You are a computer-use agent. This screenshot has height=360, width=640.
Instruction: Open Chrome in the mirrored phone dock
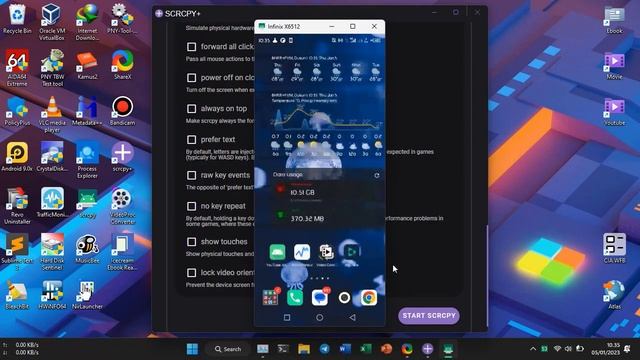(368, 298)
